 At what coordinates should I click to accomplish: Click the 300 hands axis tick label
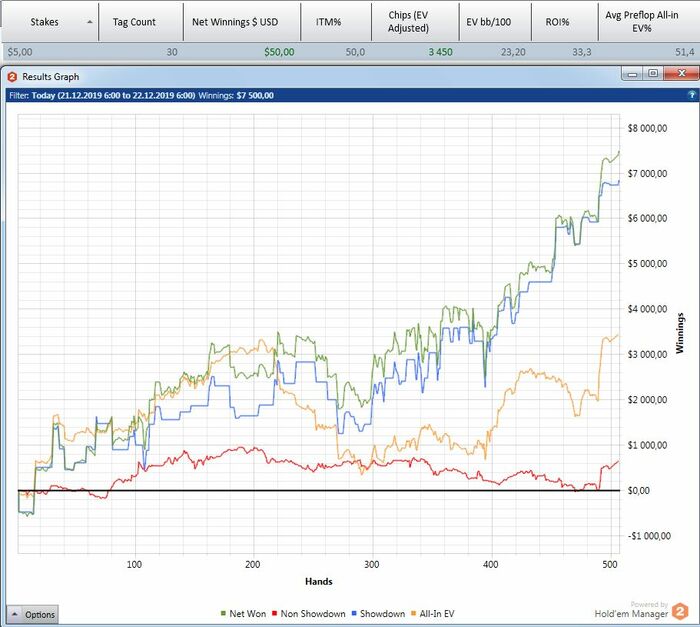[371, 564]
